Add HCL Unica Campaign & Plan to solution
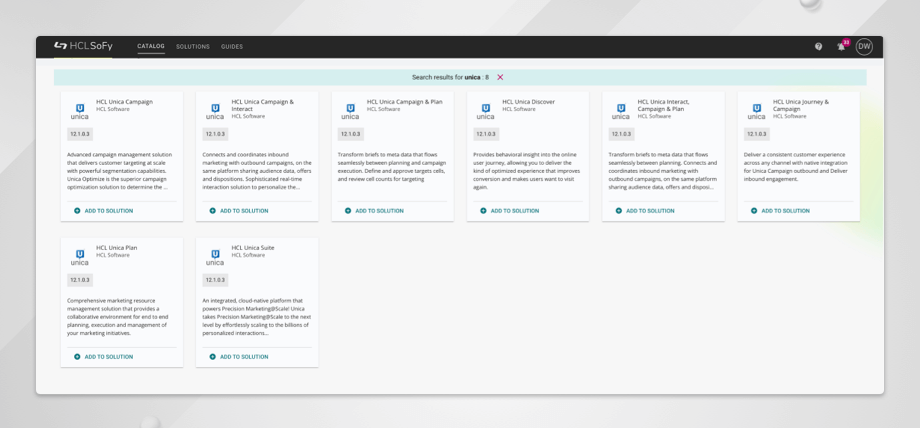 pyautogui.click(x=374, y=211)
